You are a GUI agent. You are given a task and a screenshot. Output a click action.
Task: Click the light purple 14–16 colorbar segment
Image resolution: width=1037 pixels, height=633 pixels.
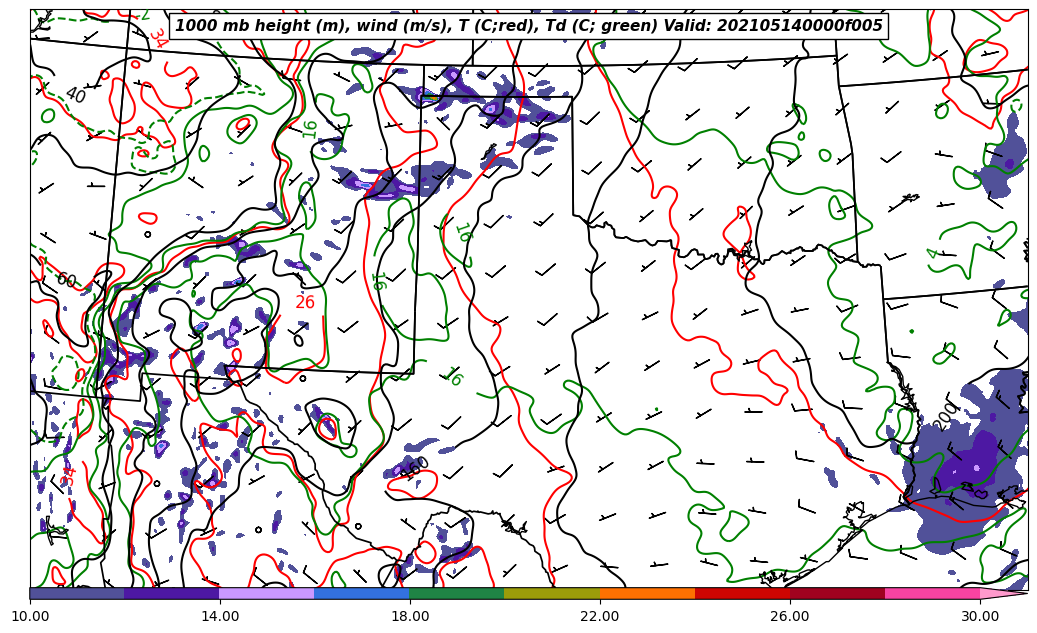267,593
